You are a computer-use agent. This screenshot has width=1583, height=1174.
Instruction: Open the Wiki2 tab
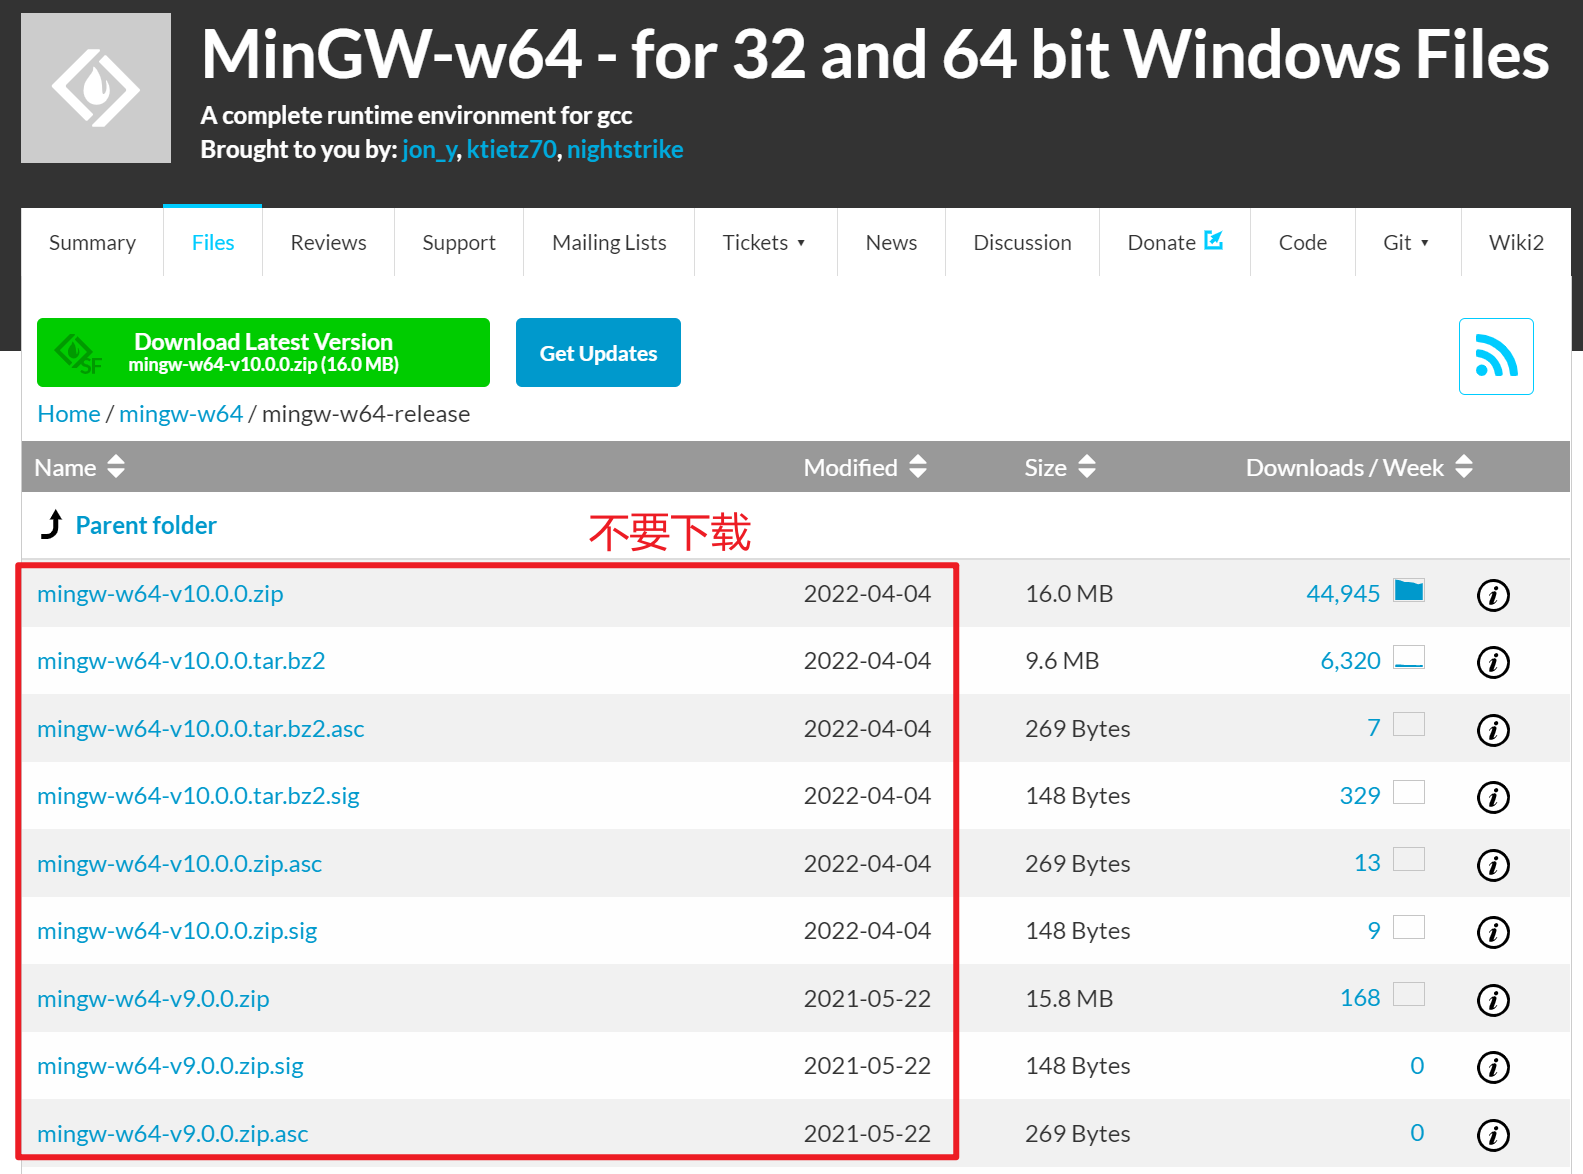point(1516,242)
